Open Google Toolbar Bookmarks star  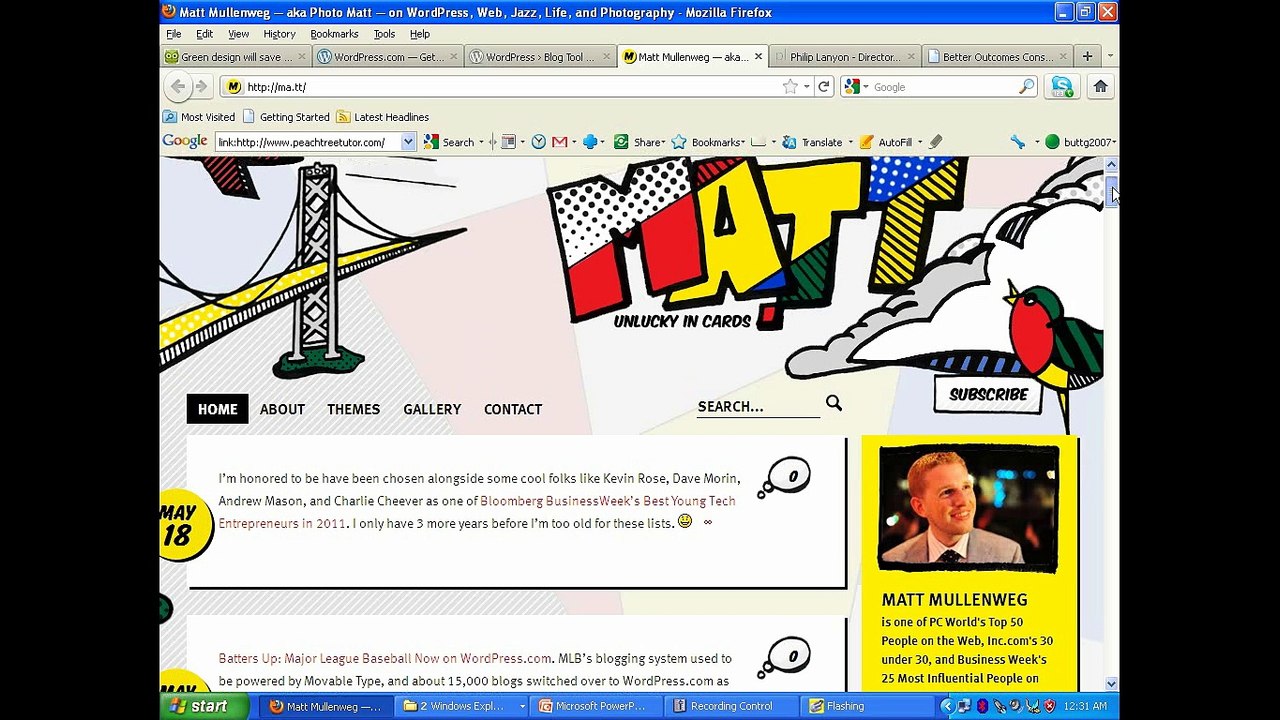(x=679, y=142)
